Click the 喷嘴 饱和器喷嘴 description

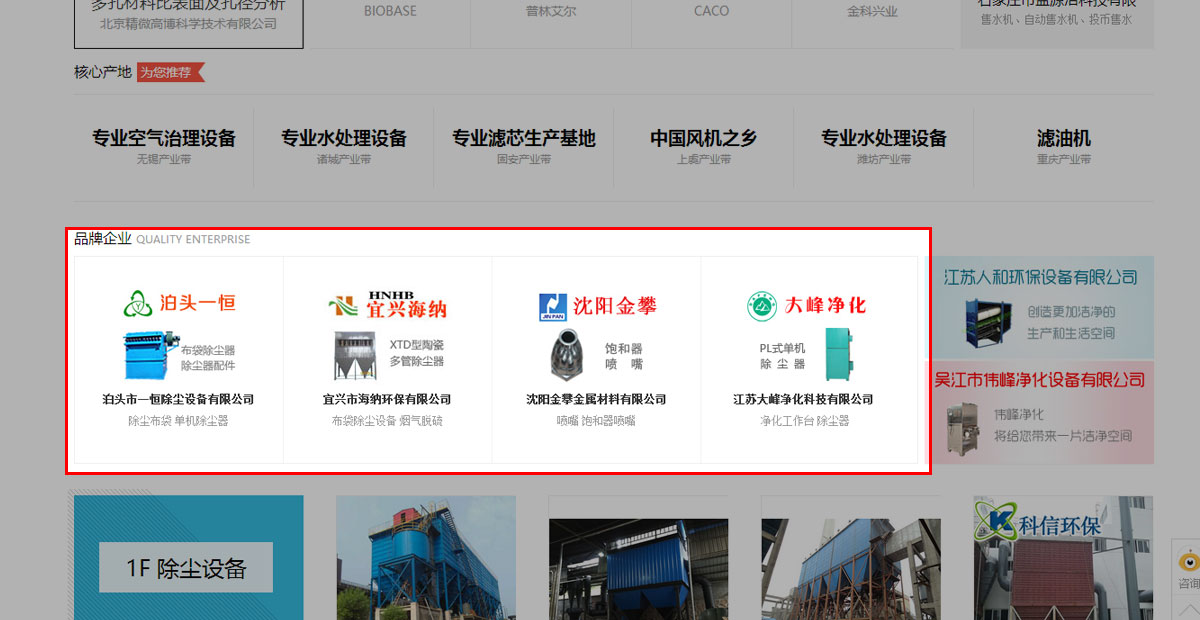pyautogui.click(x=596, y=421)
